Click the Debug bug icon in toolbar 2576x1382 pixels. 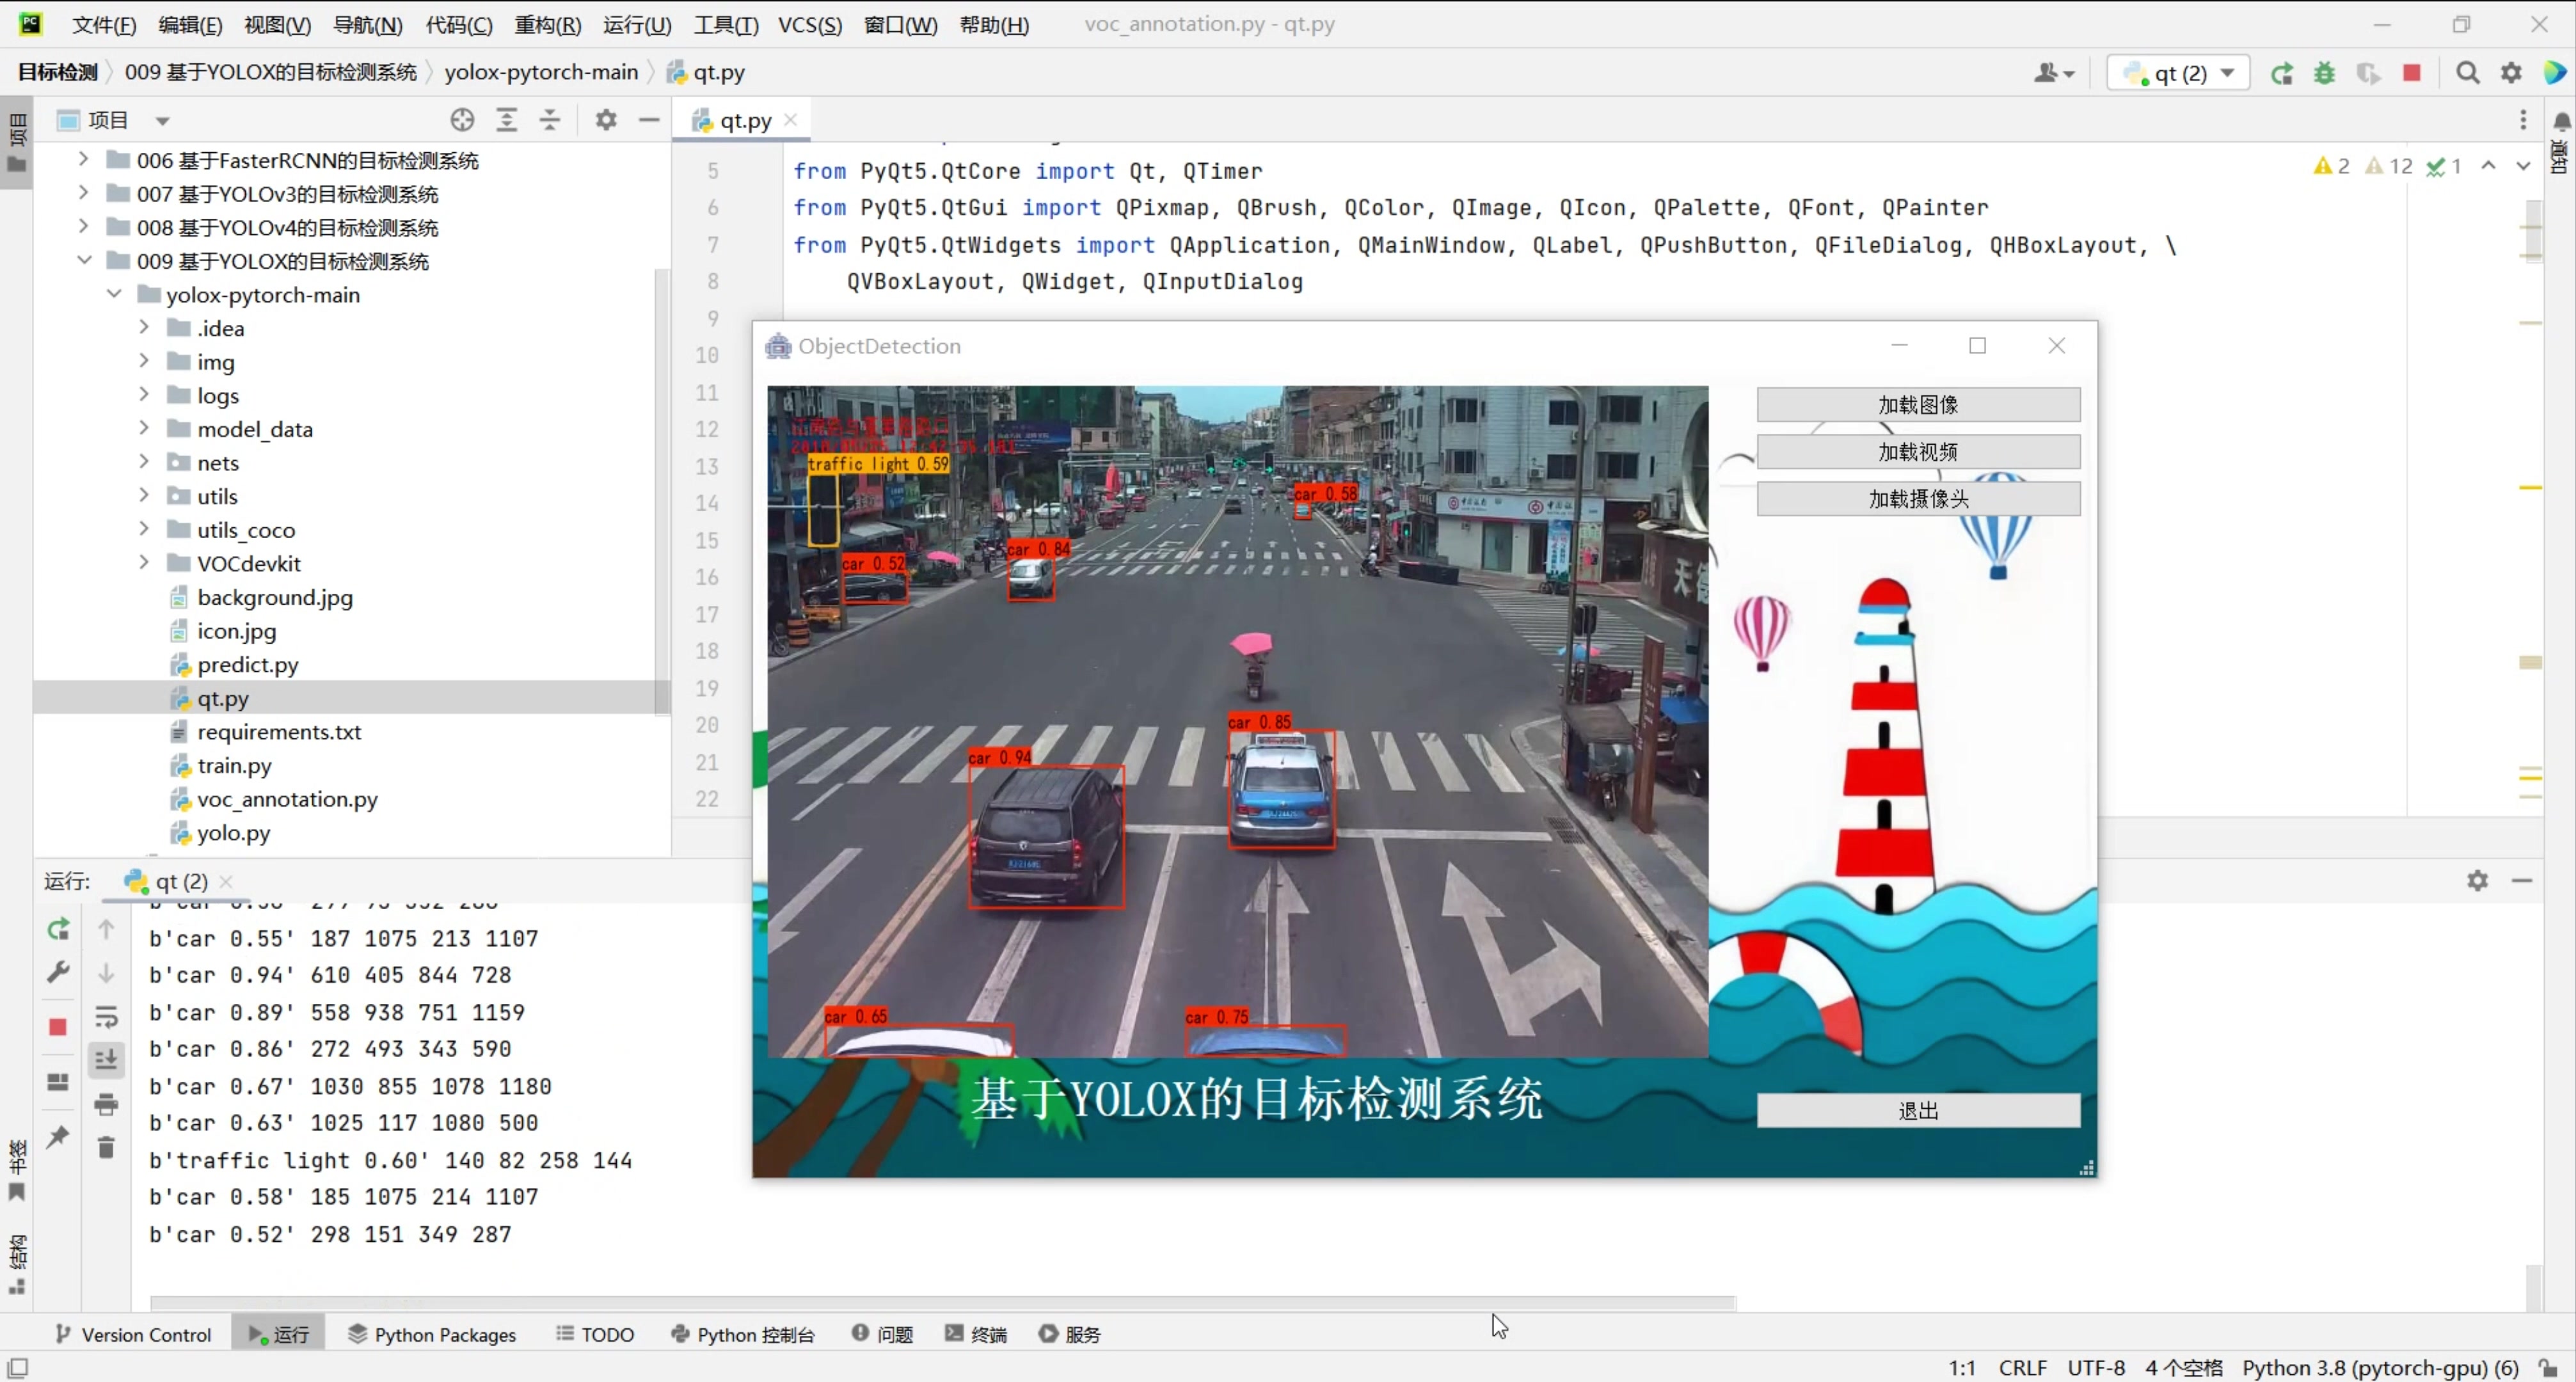click(2324, 73)
